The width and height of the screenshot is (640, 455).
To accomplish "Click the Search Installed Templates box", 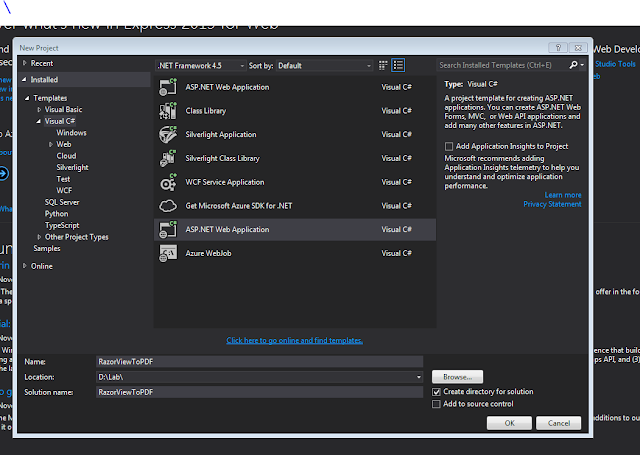I will pos(502,65).
